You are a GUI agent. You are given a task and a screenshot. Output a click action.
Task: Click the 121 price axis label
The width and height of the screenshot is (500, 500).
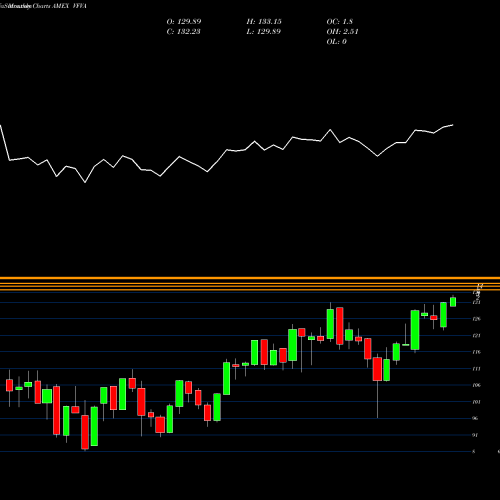pyautogui.click(x=477, y=336)
